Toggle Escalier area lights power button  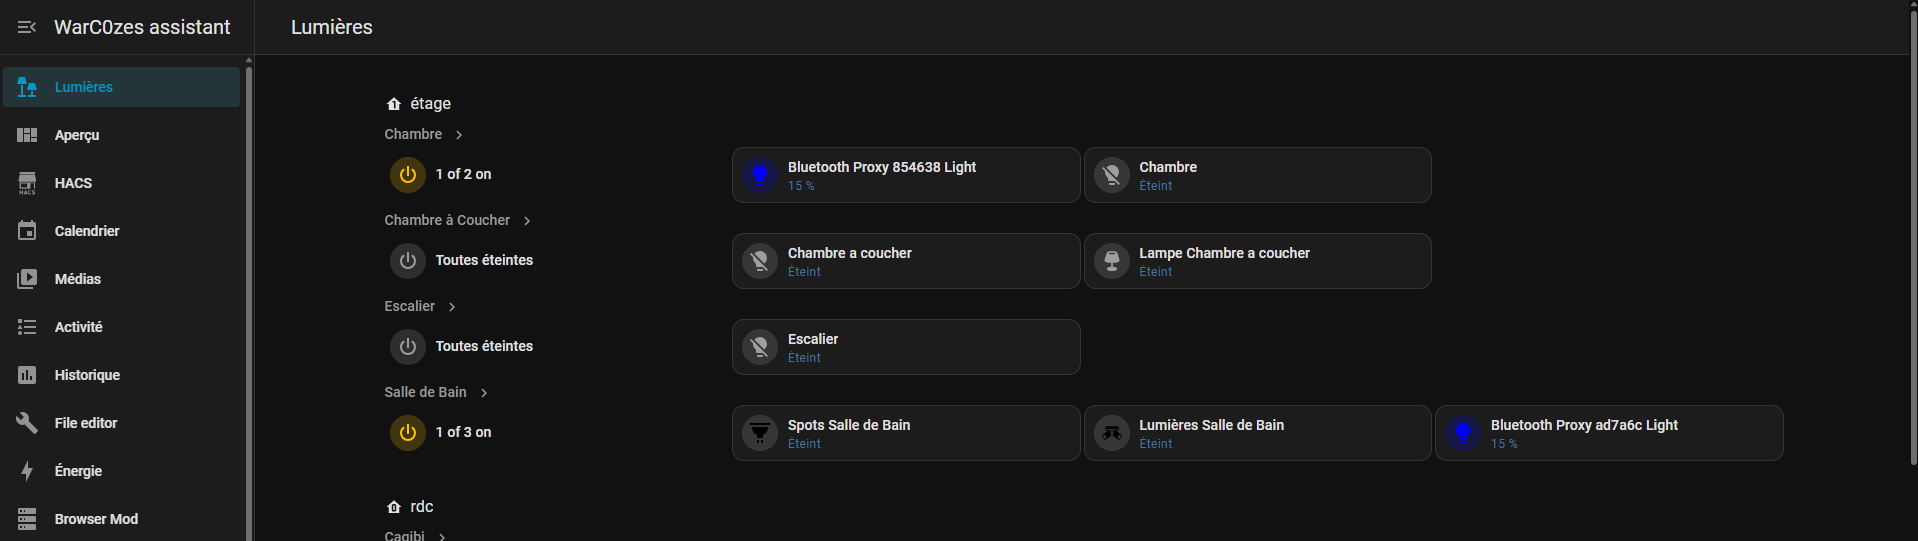tap(408, 347)
